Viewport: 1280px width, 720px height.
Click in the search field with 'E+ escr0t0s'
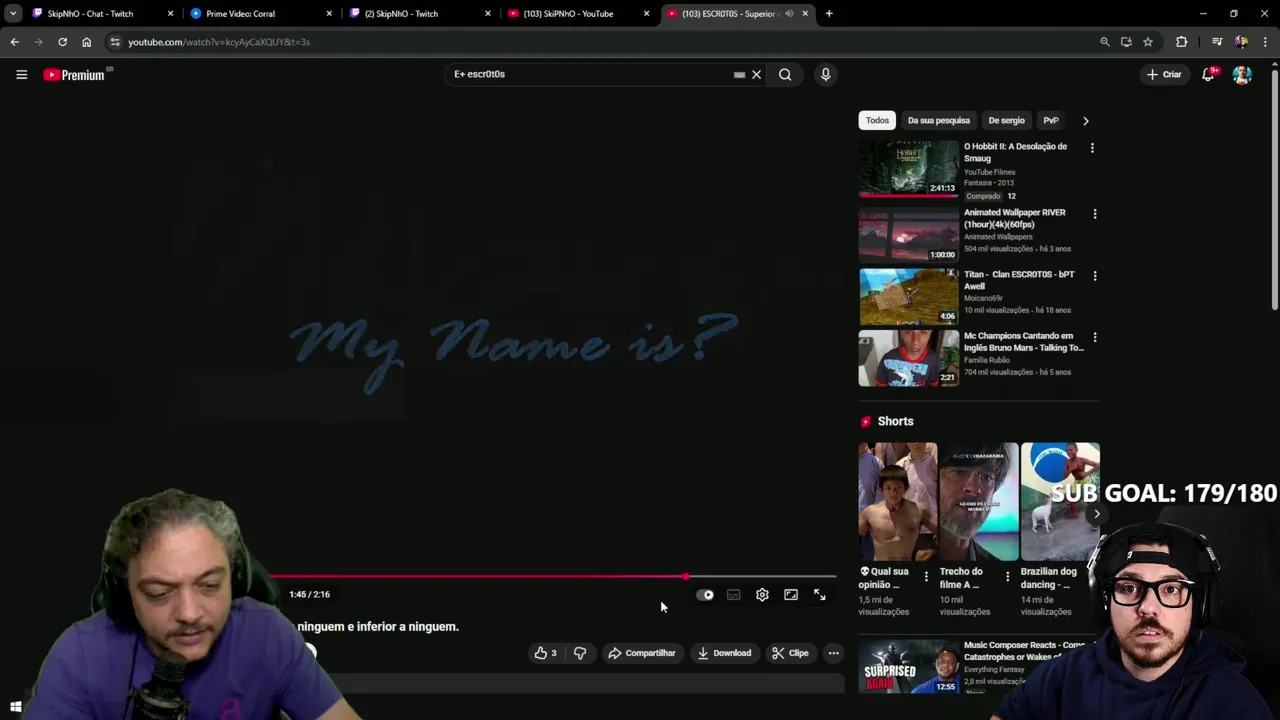(590, 74)
